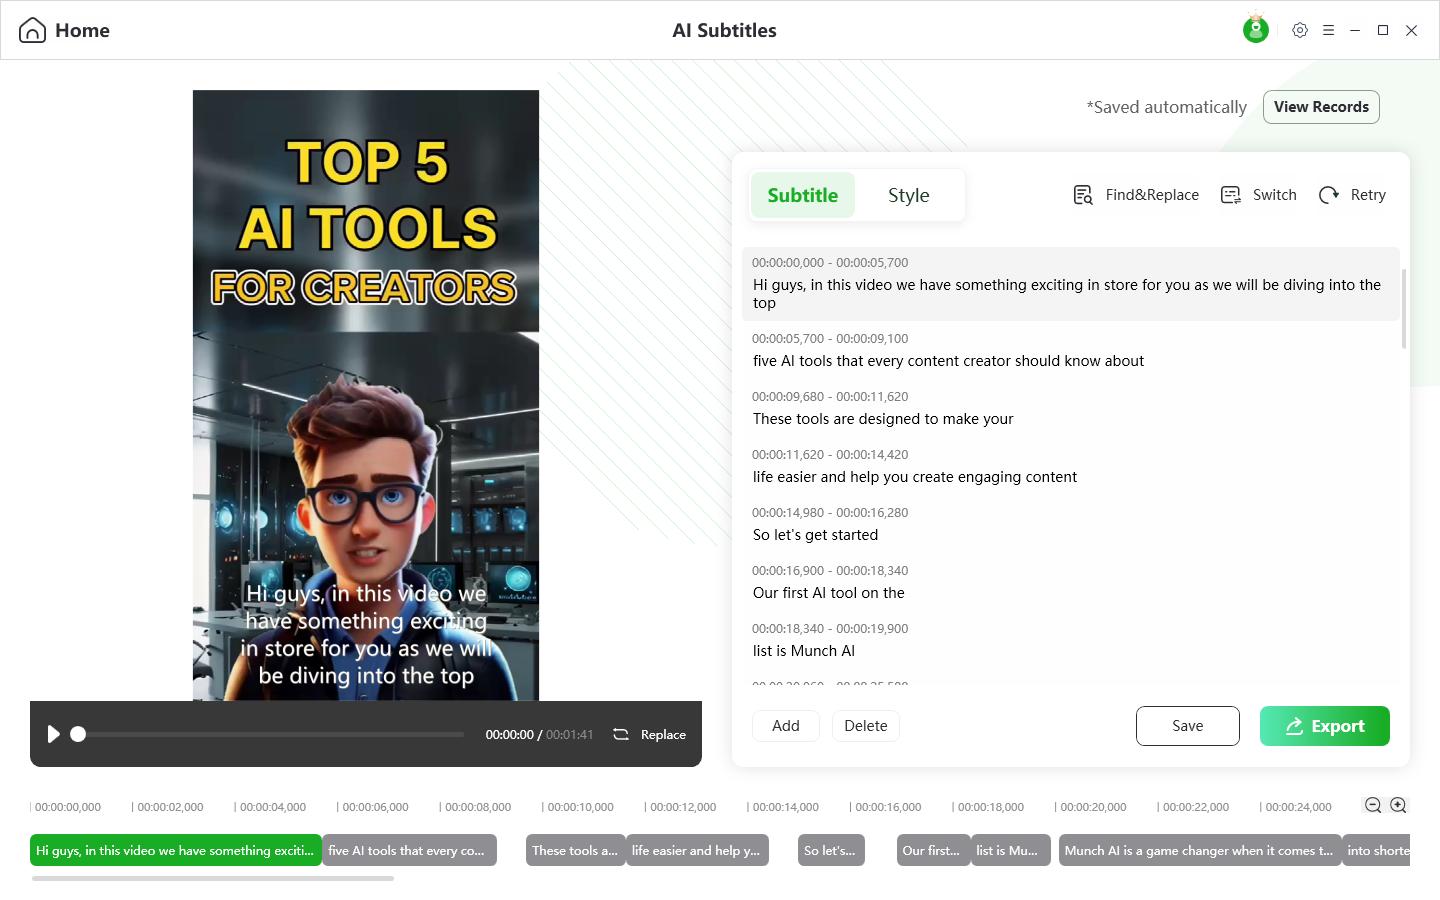The image size is (1440, 900).
Task: Click the video playback progress slider
Action: (x=270, y=734)
